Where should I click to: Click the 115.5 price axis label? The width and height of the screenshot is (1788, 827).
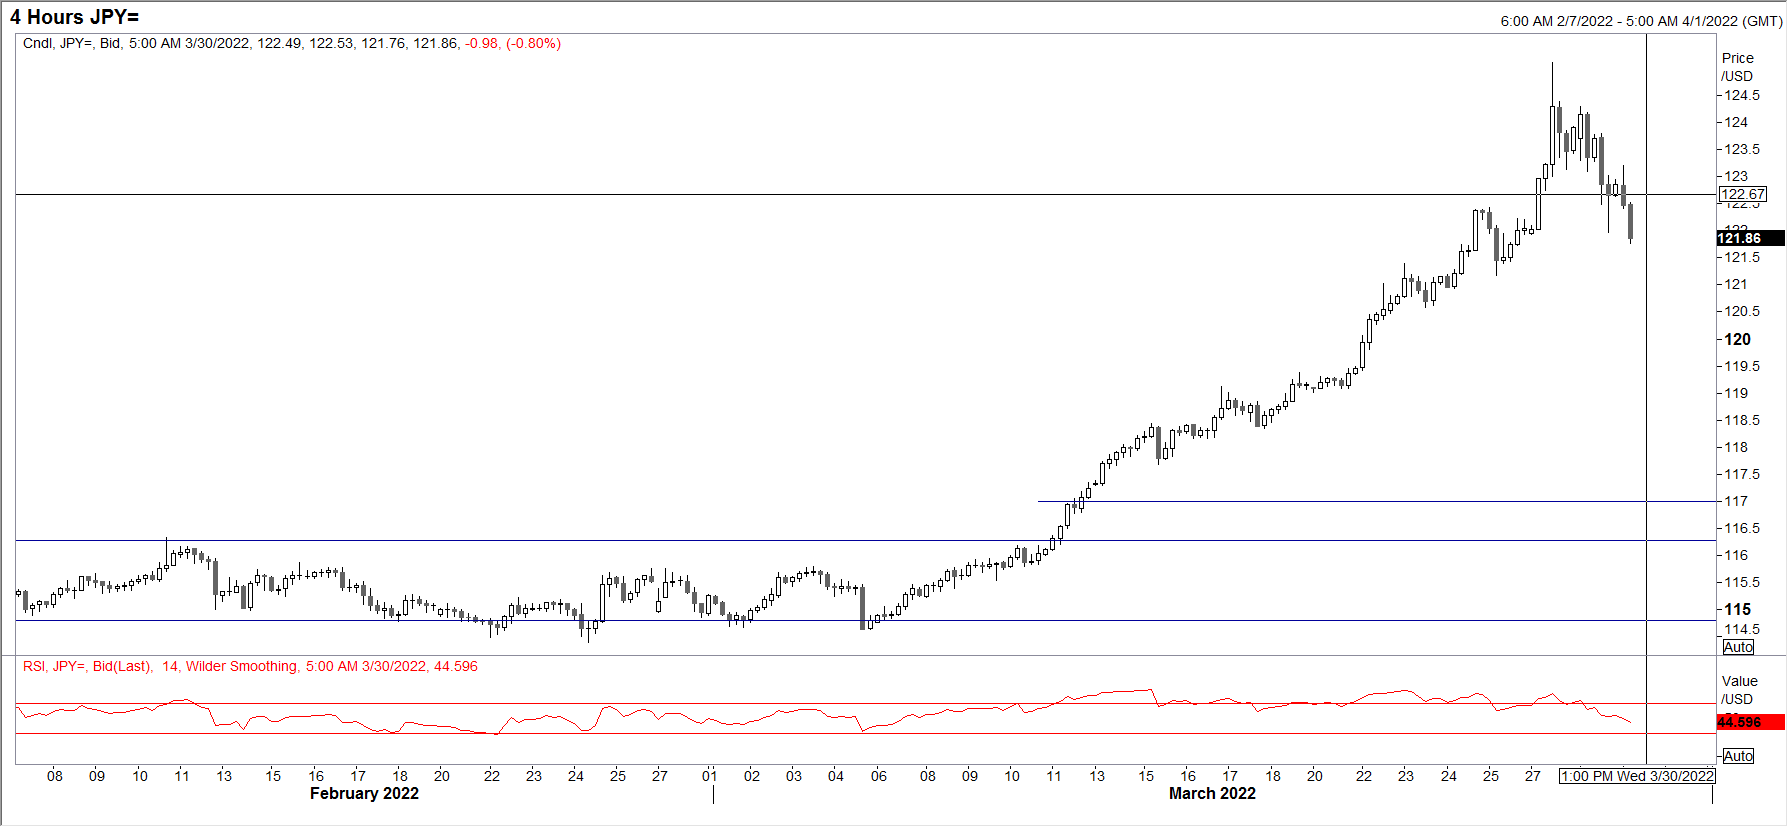point(1742,582)
